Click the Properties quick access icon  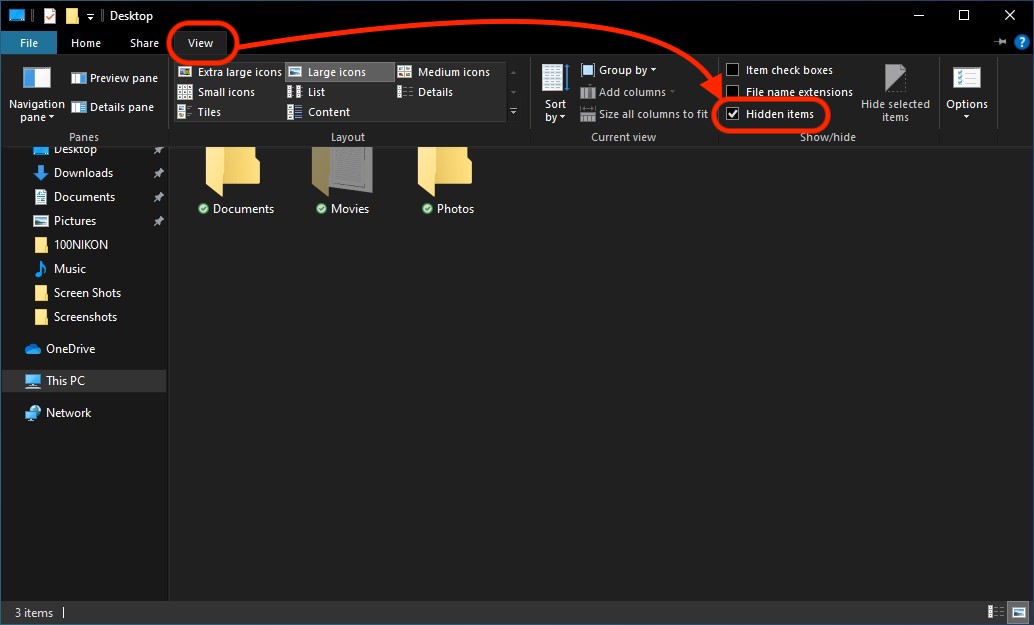tap(50, 15)
